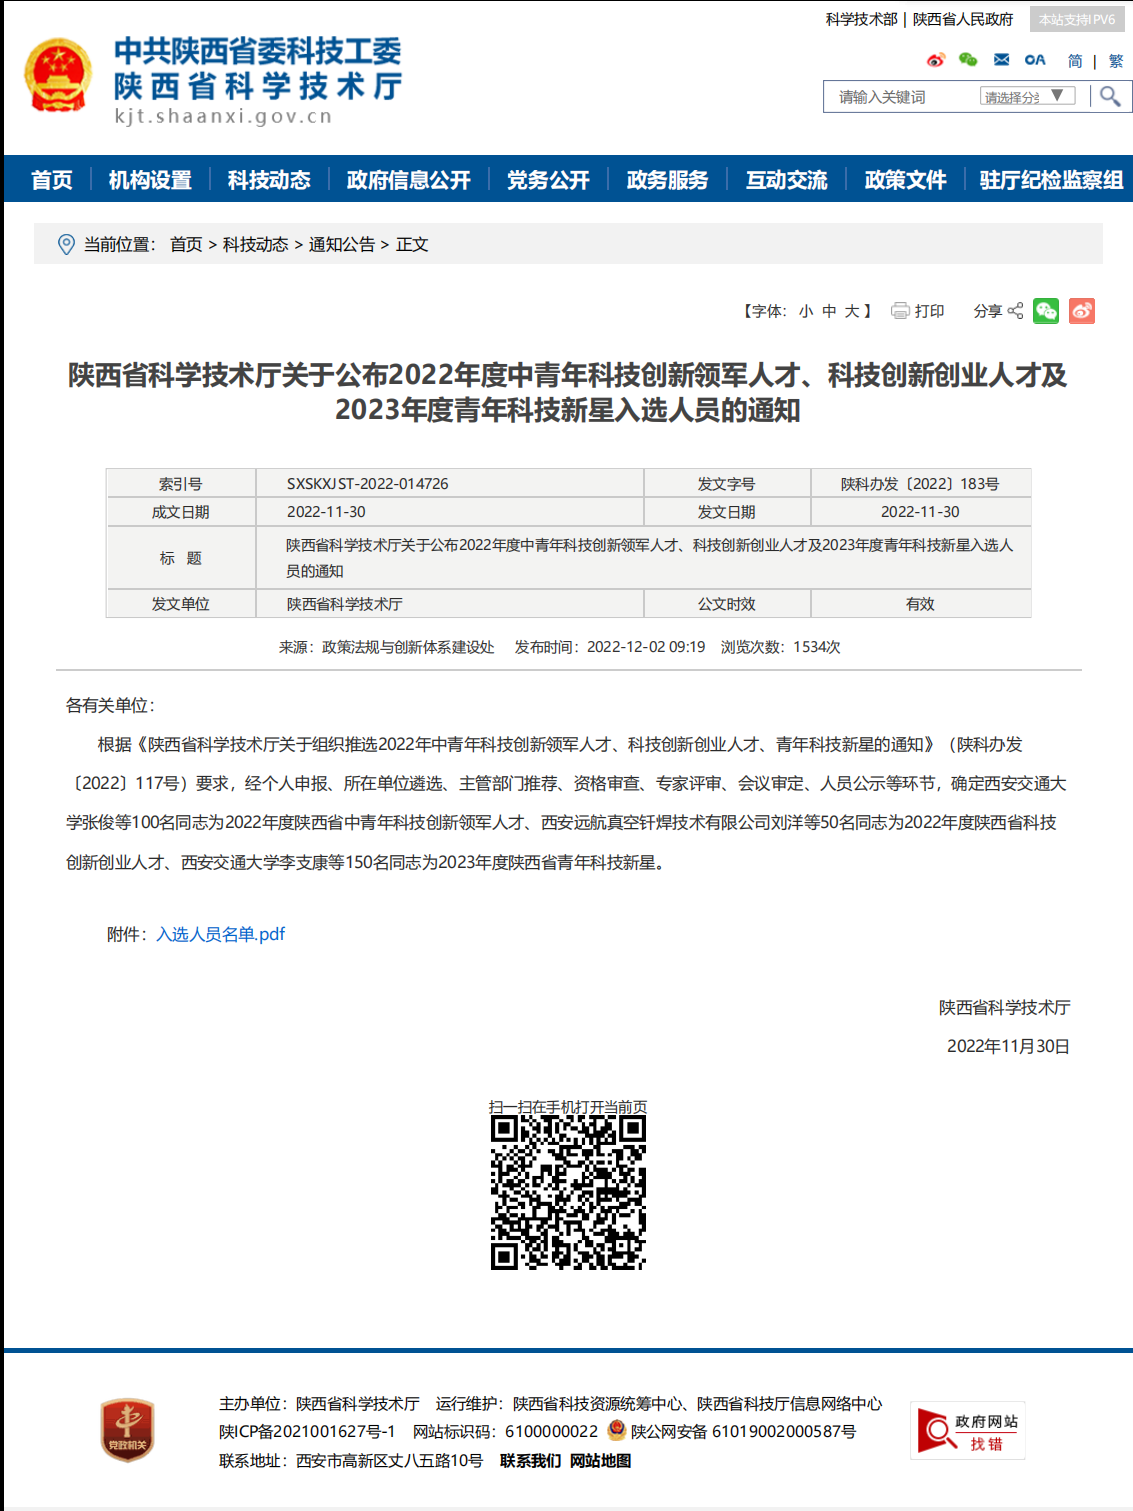Share the article via red Weibo icon
1133x1511 pixels.
coord(1082,311)
